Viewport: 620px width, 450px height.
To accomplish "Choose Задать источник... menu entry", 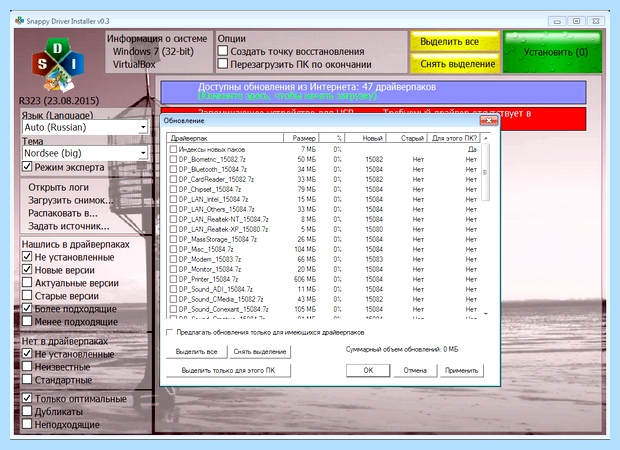I will pos(68,226).
